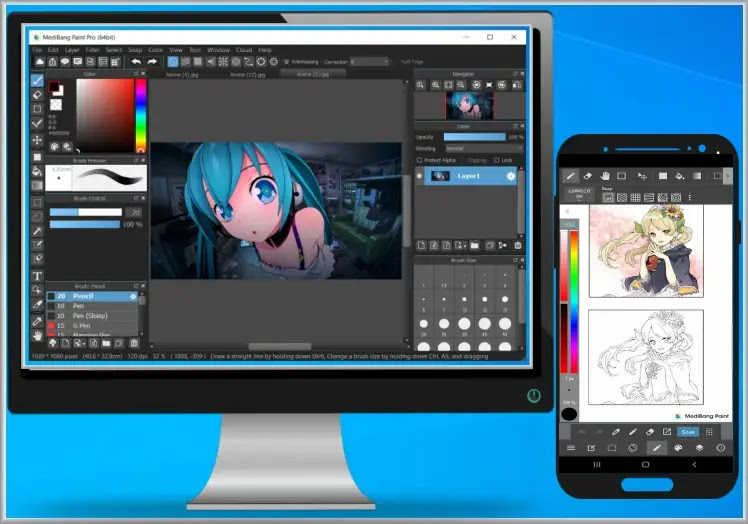The image size is (748, 524).
Task: Open the Filter menu
Action: [93, 50]
